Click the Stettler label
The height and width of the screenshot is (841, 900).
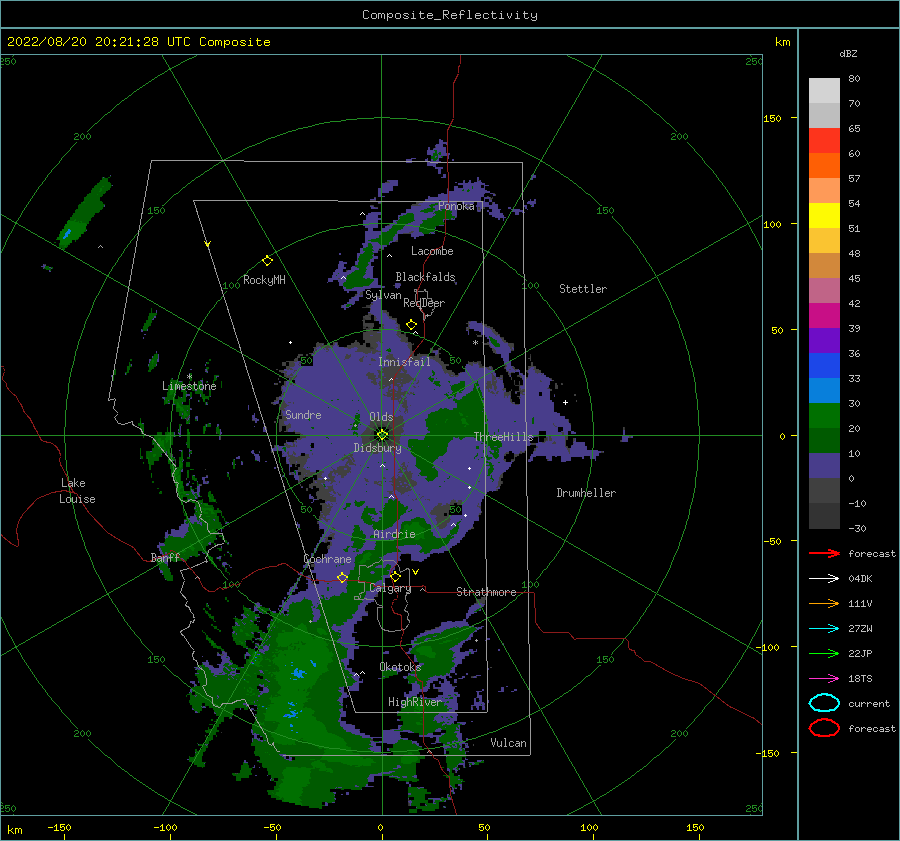click(583, 289)
